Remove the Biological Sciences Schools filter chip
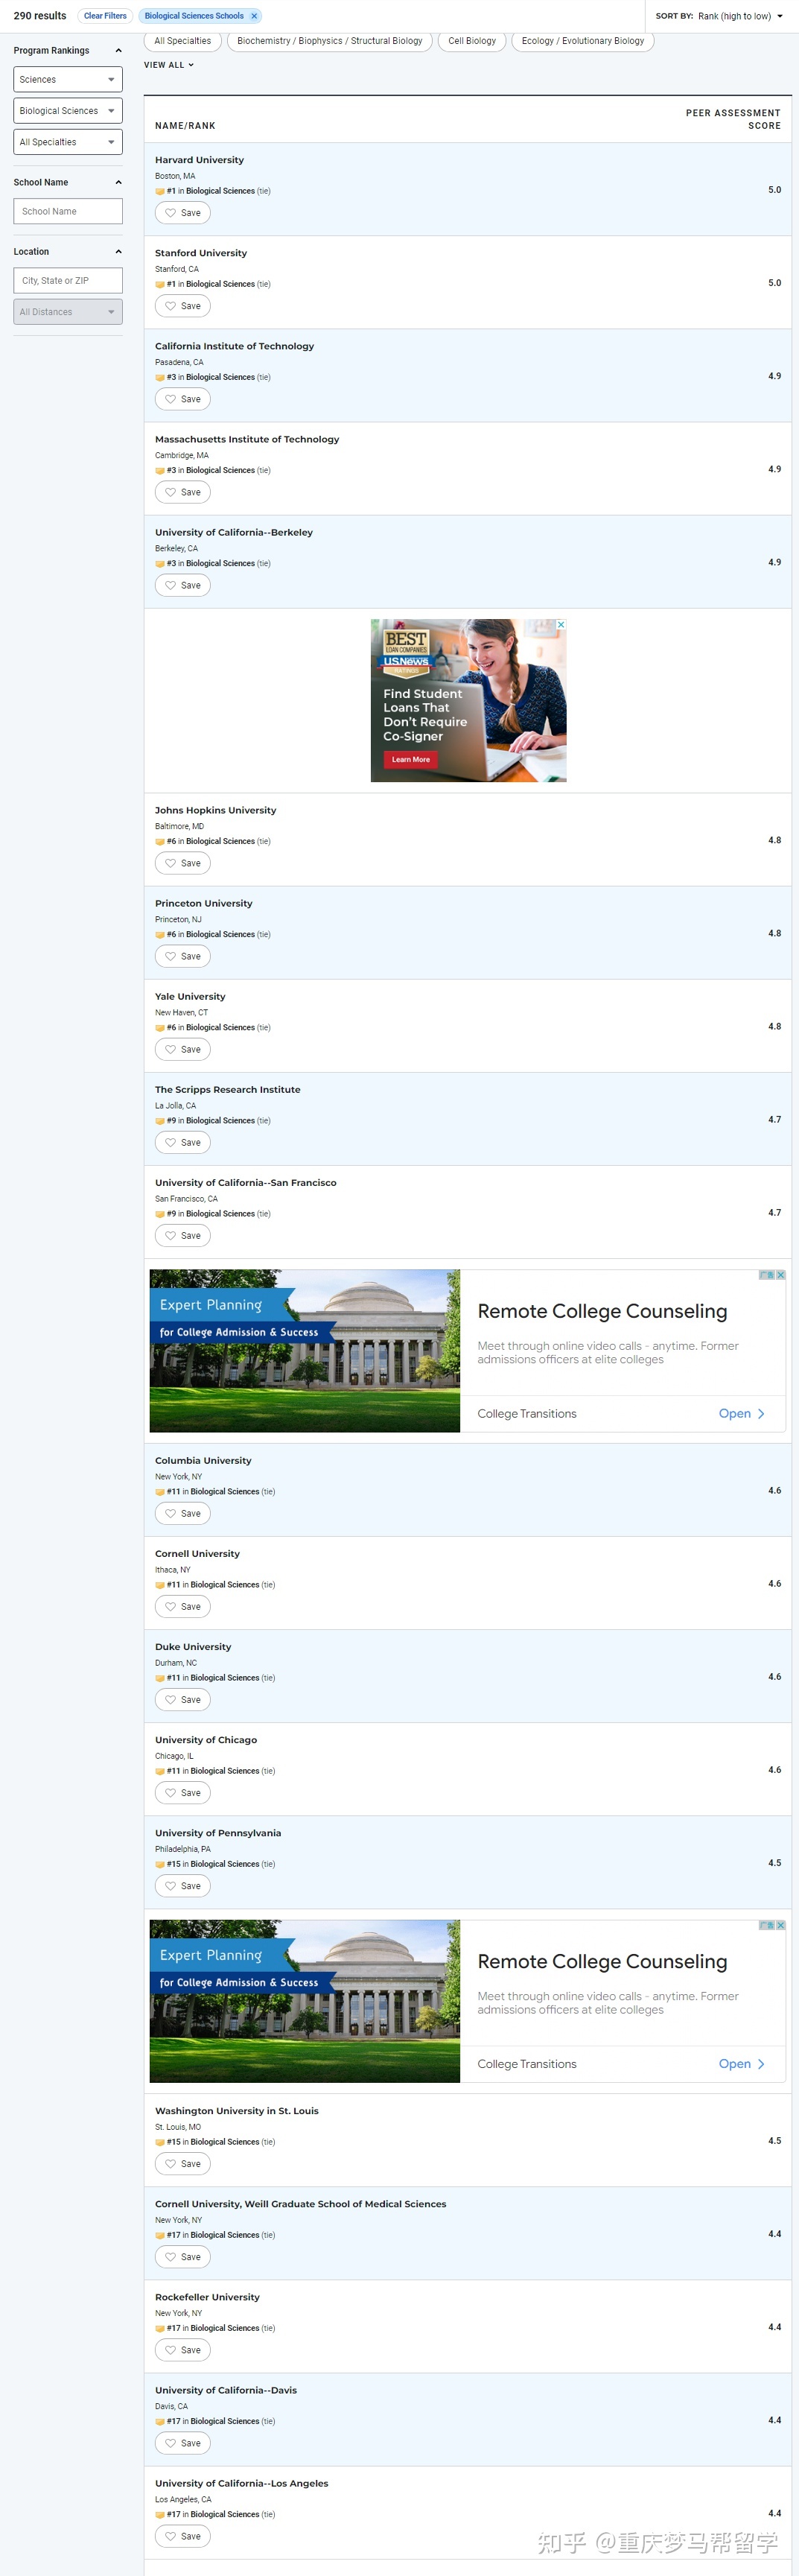The height and width of the screenshot is (2576, 799). [x=254, y=16]
